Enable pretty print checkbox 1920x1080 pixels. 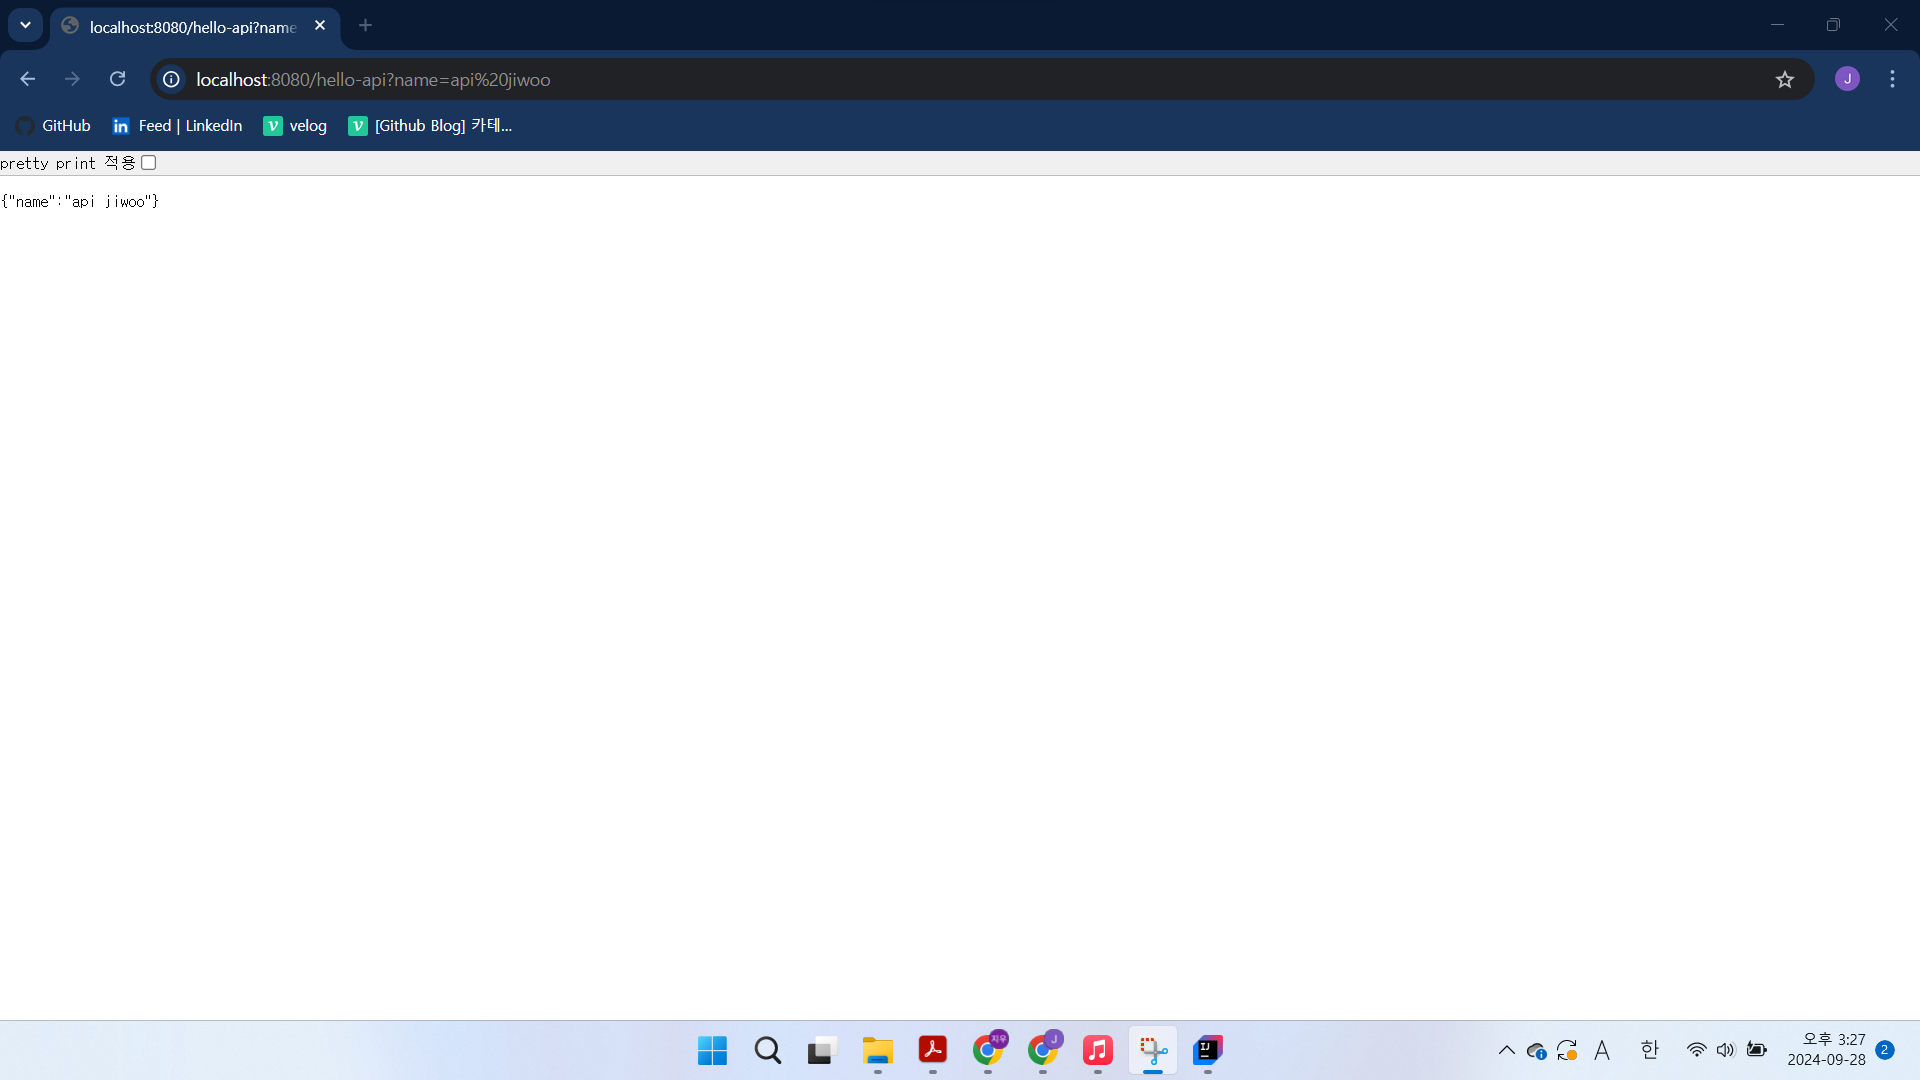coord(149,163)
